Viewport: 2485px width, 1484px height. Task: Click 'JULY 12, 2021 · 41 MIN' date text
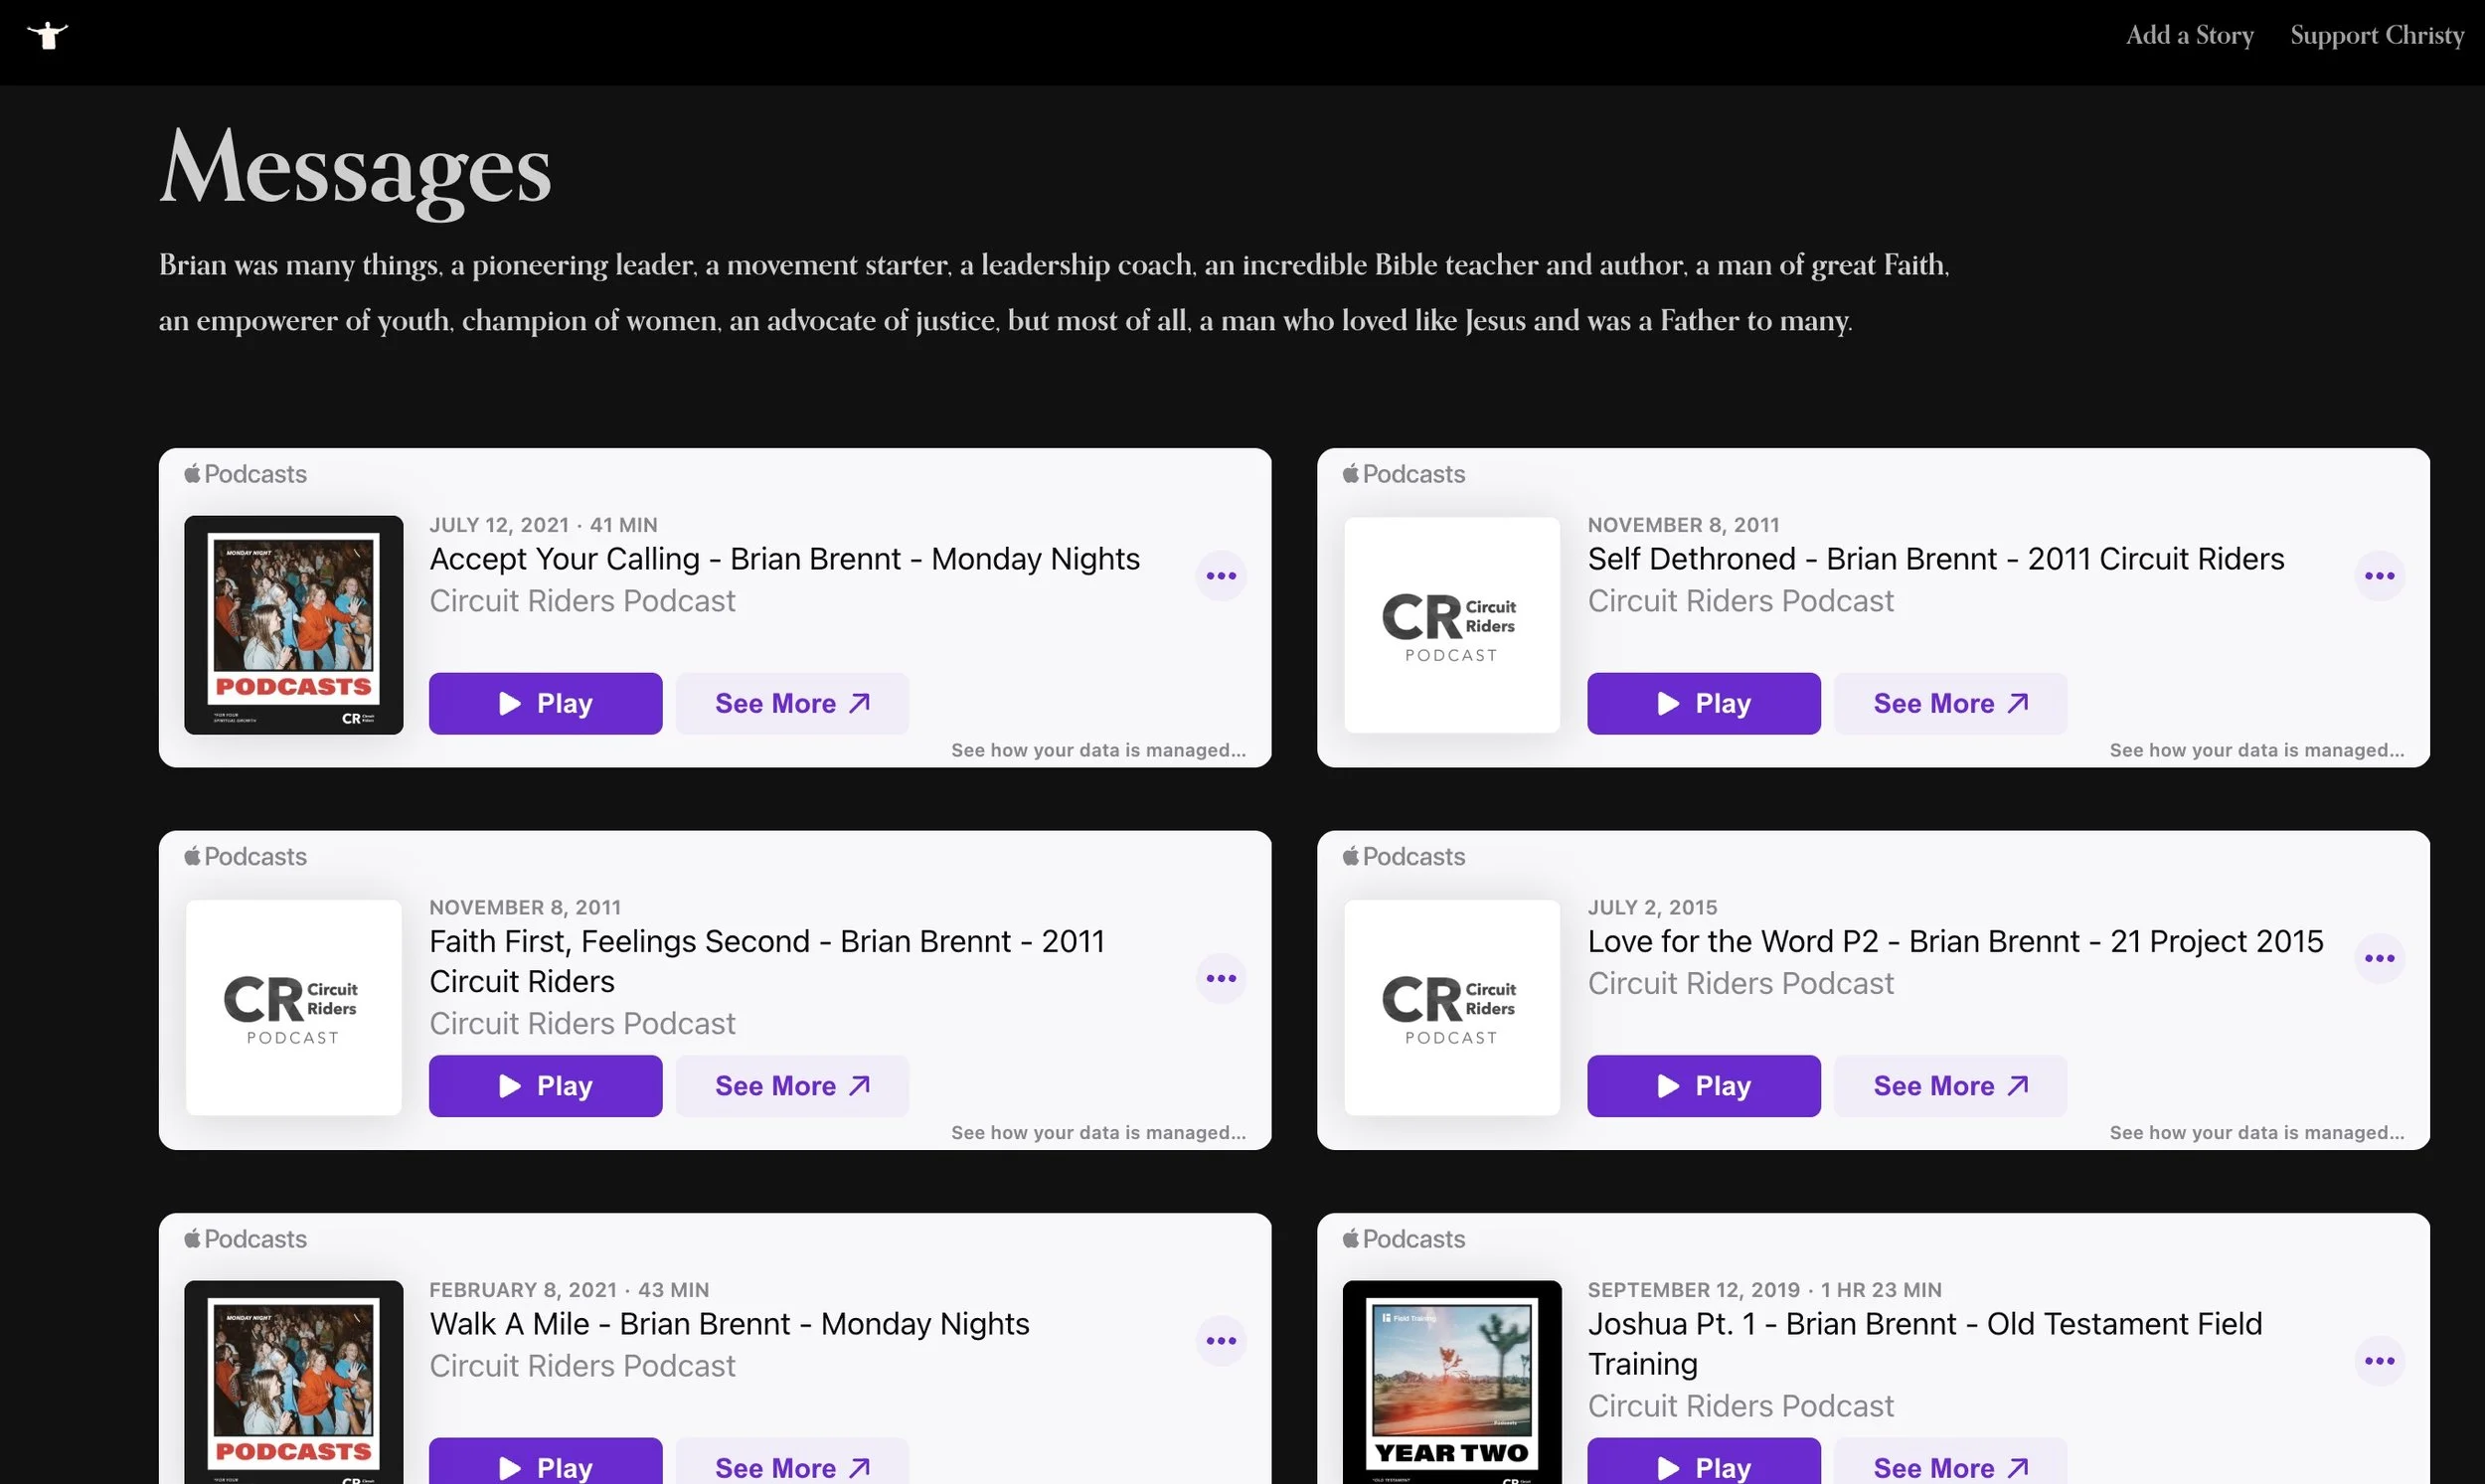543,524
